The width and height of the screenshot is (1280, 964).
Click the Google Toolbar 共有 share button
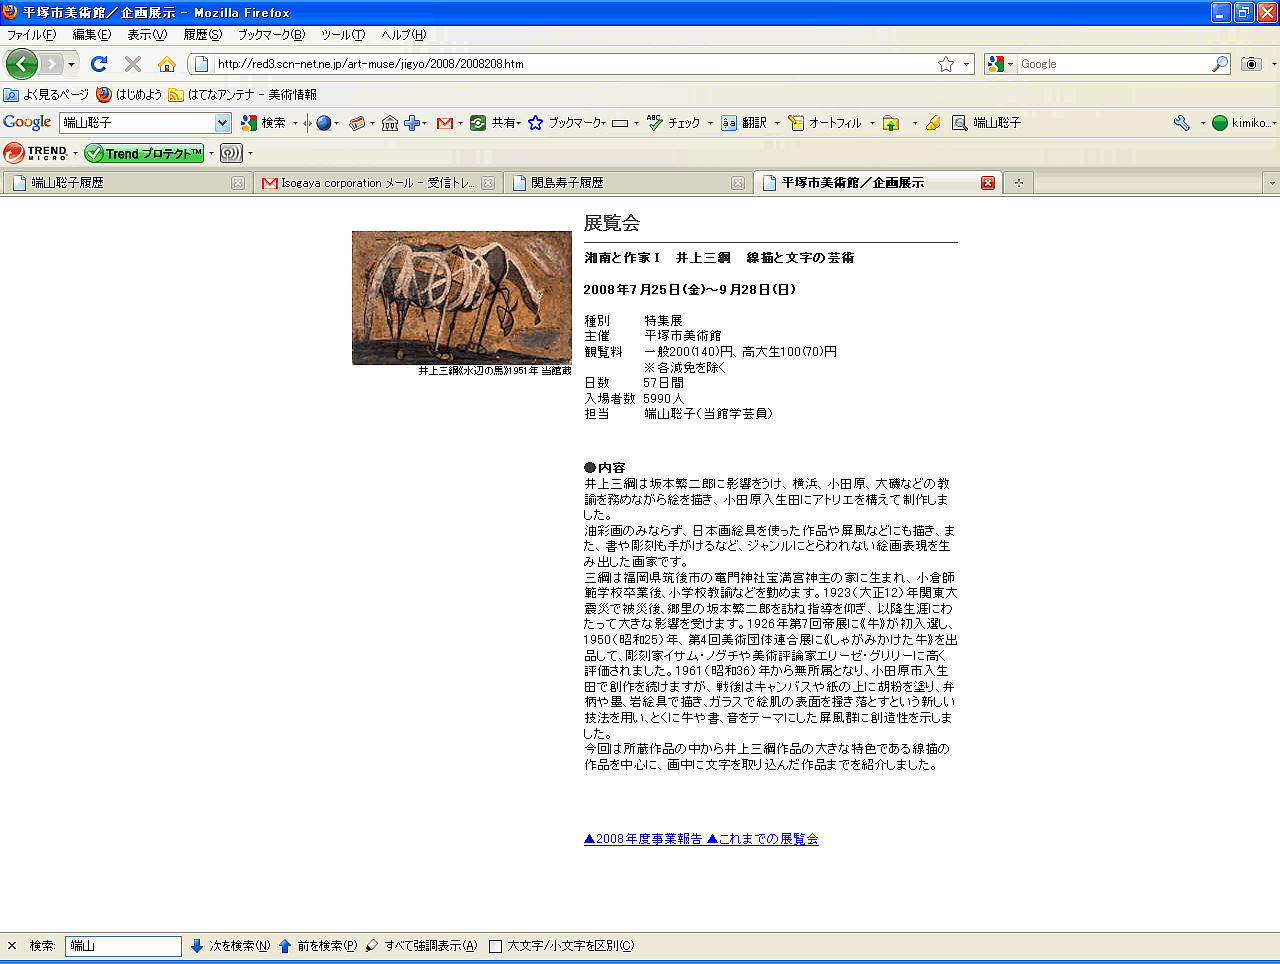493,123
